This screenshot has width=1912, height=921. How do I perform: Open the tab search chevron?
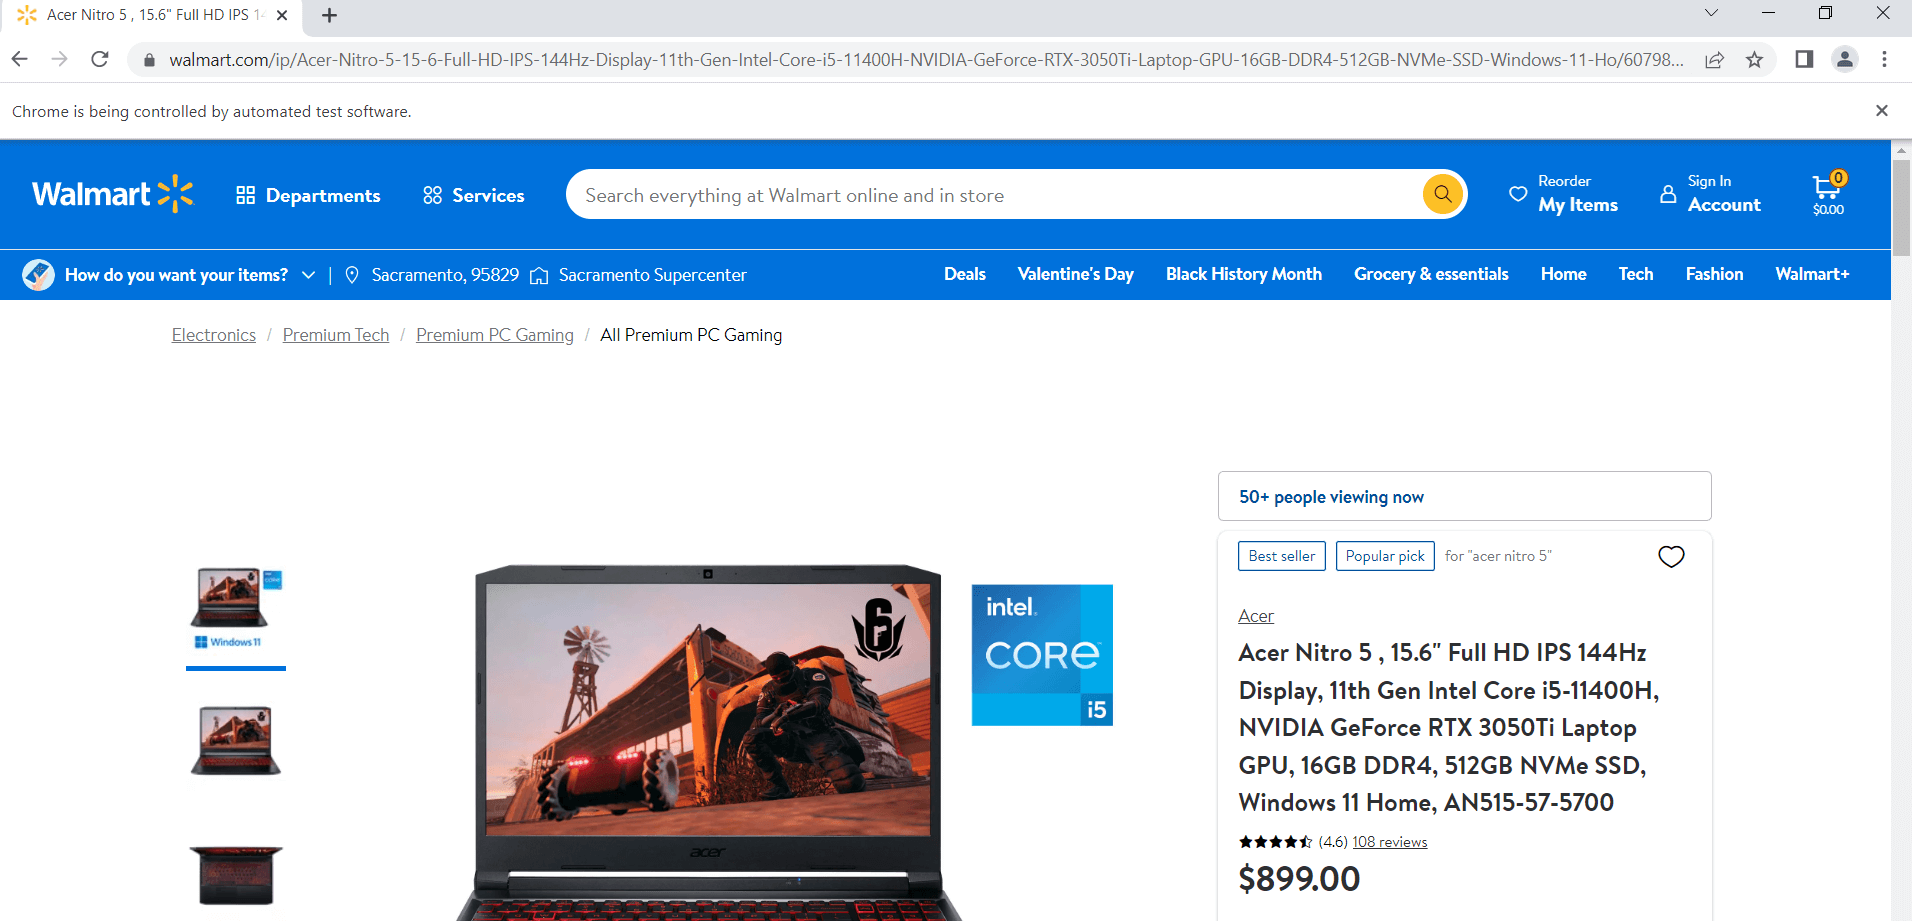pyautogui.click(x=1711, y=13)
